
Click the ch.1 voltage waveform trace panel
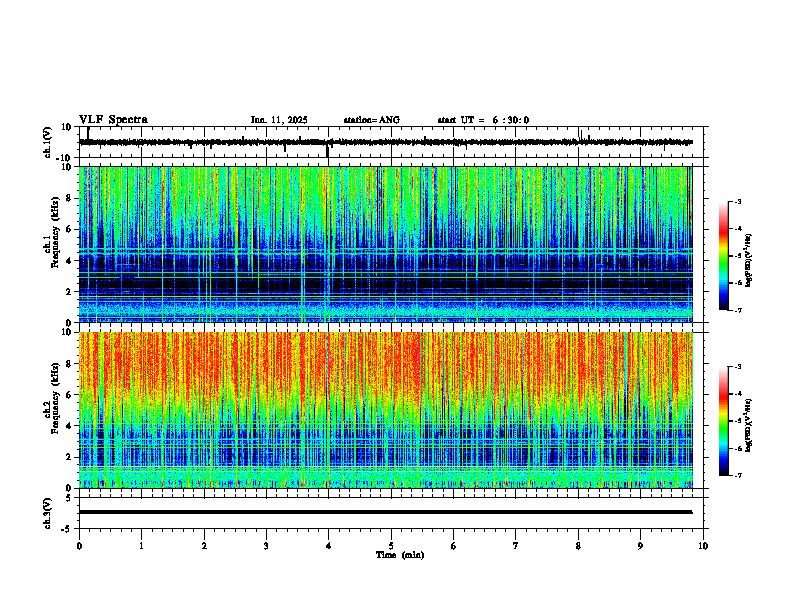click(x=391, y=142)
